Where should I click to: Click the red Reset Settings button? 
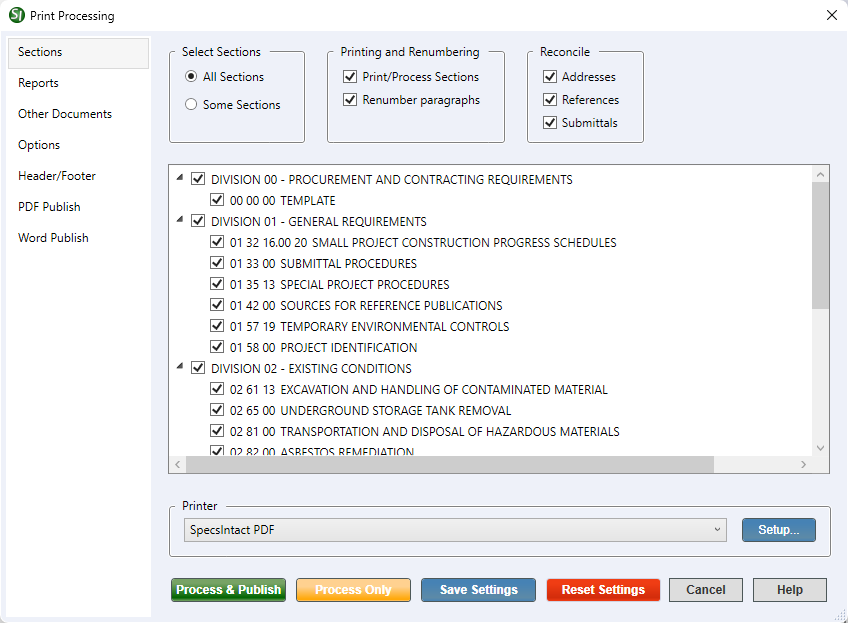pos(603,590)
